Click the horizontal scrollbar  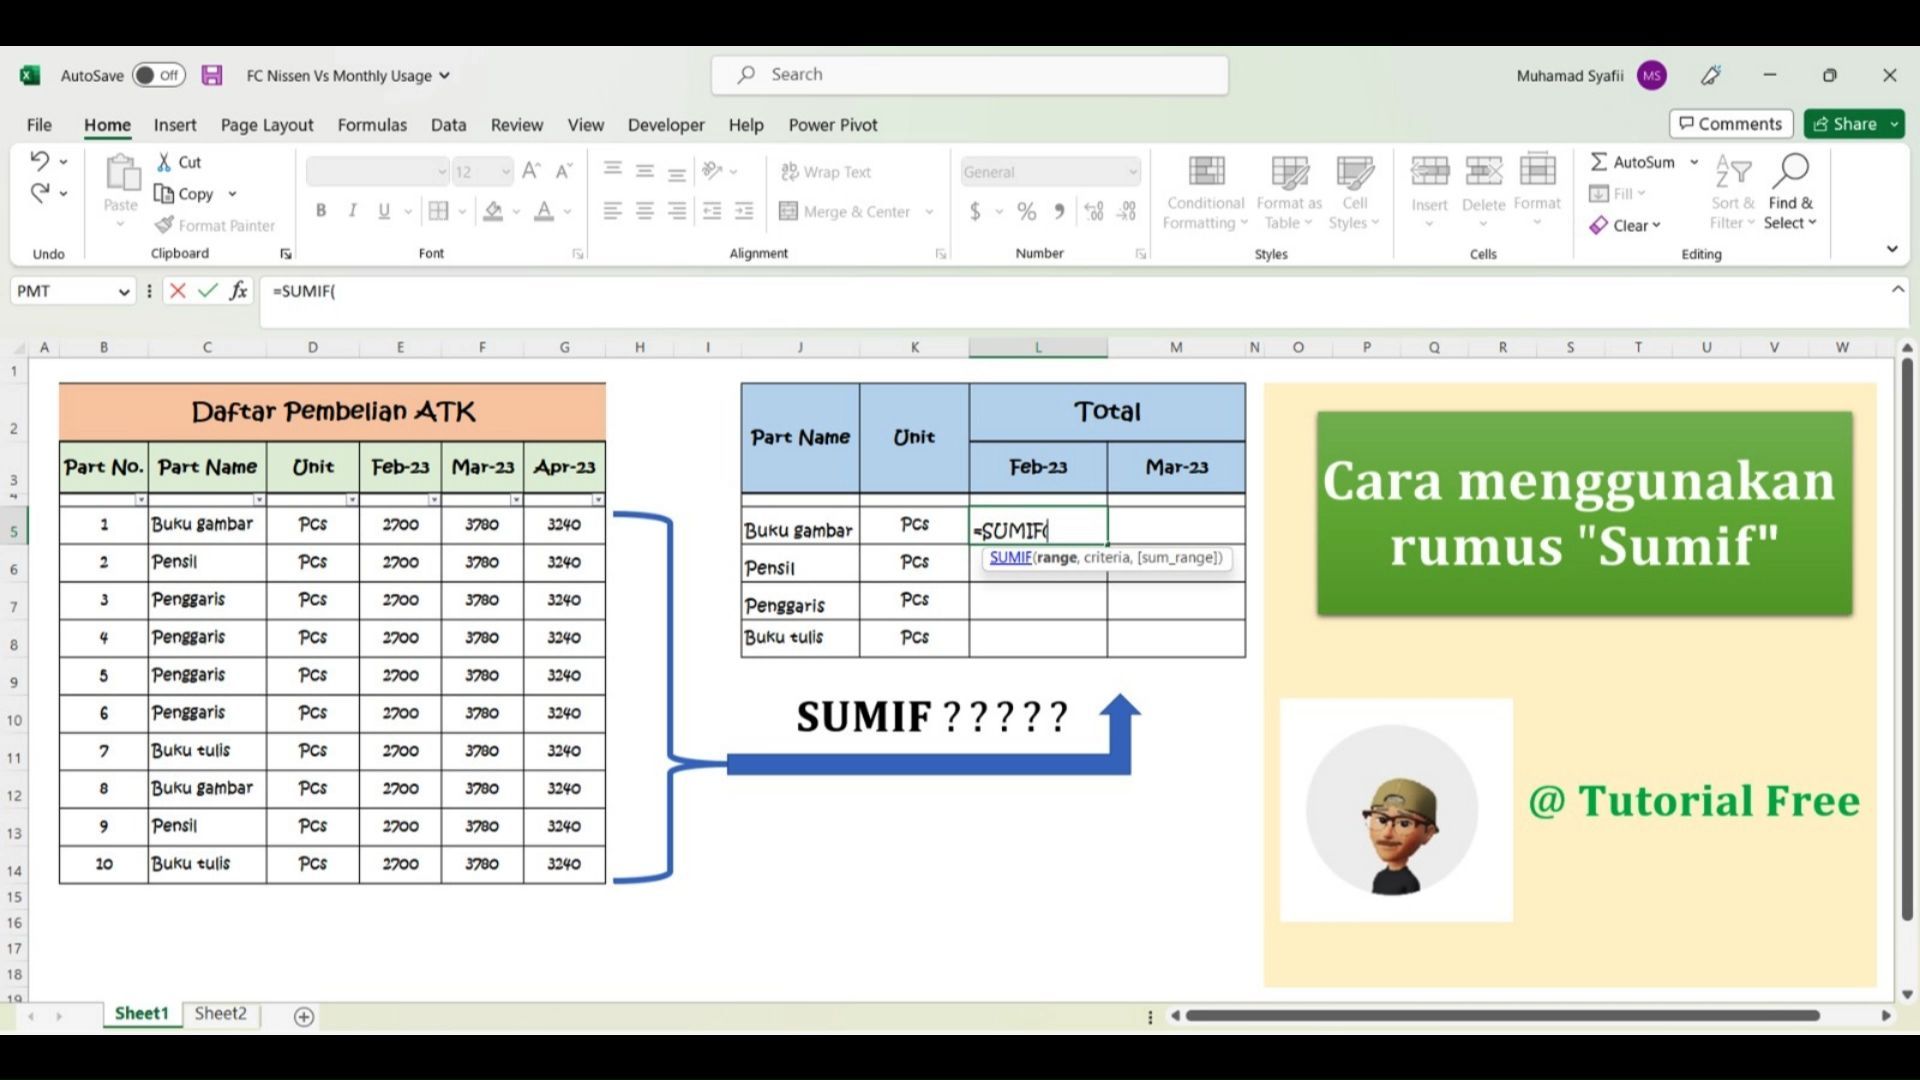tap(1502, 1016)
